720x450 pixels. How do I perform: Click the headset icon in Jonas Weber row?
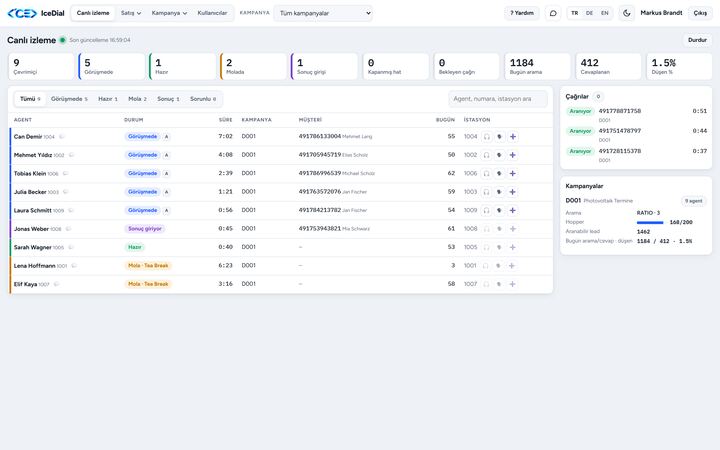(x=486, y=229)
